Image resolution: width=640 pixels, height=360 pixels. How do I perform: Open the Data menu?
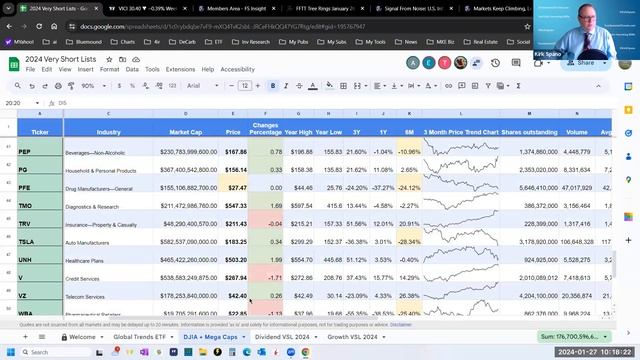click(x=132, y=69)
